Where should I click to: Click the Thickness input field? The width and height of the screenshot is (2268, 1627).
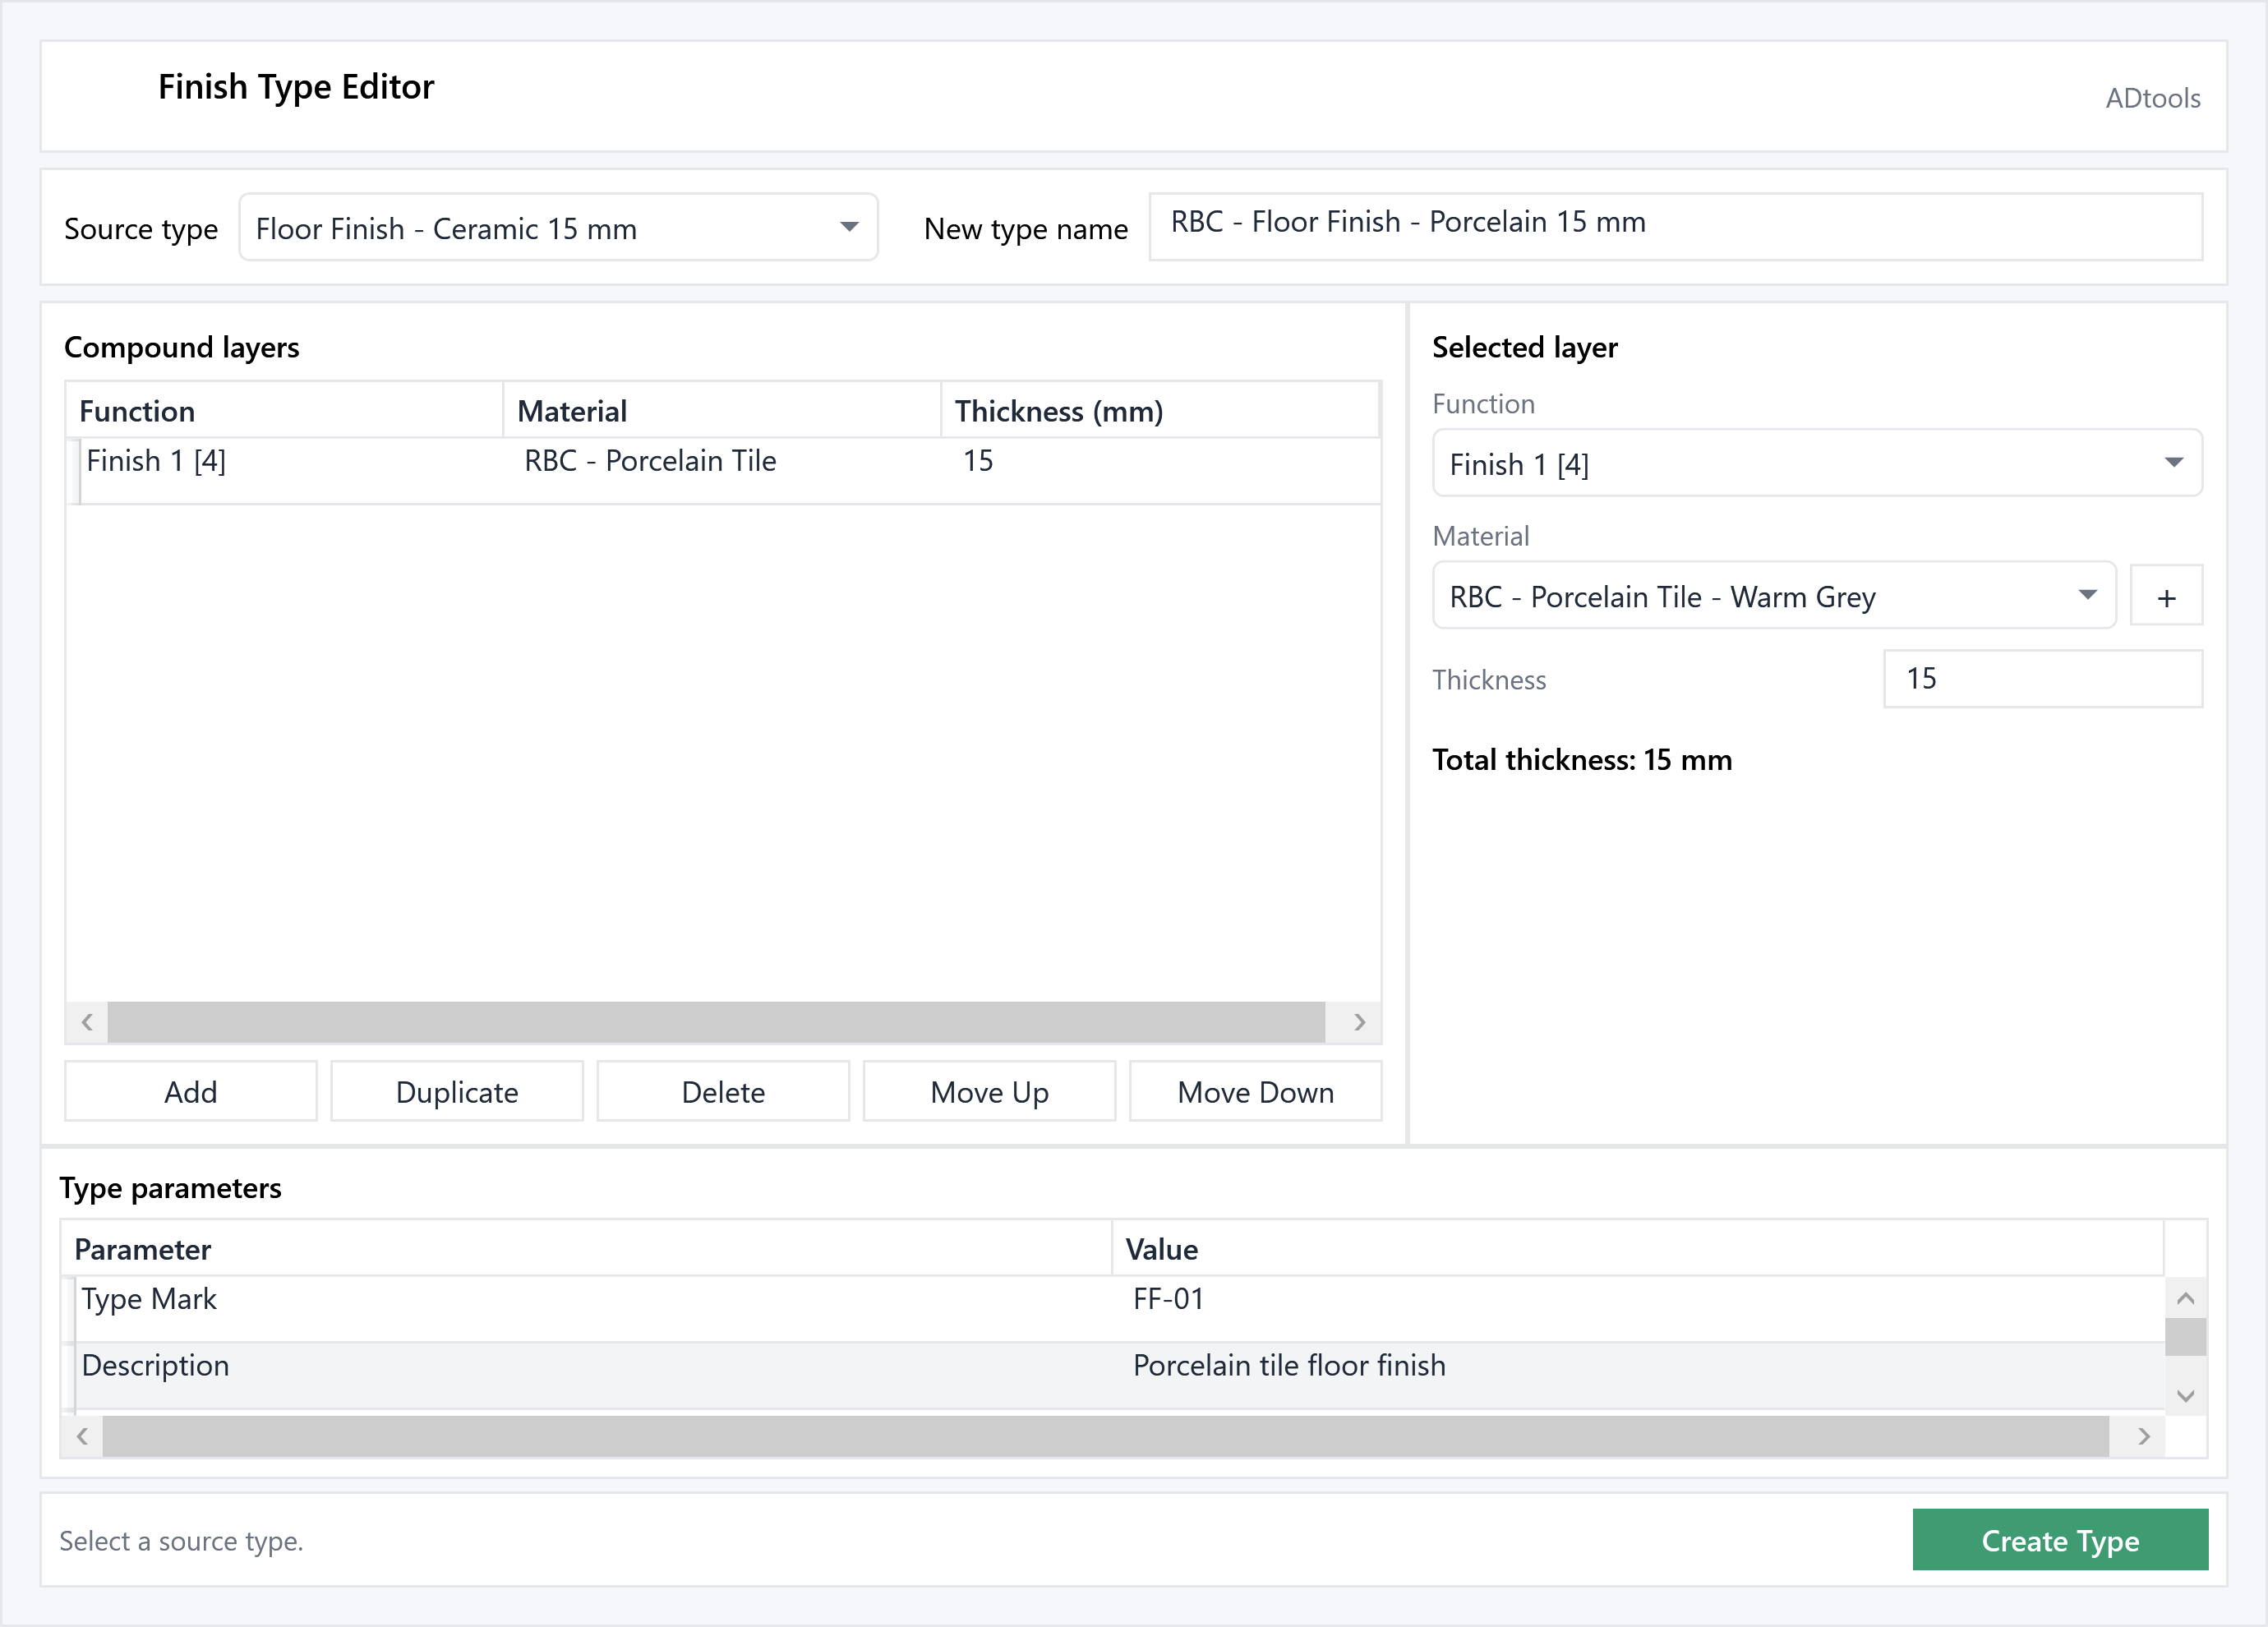coord(2043,679)
